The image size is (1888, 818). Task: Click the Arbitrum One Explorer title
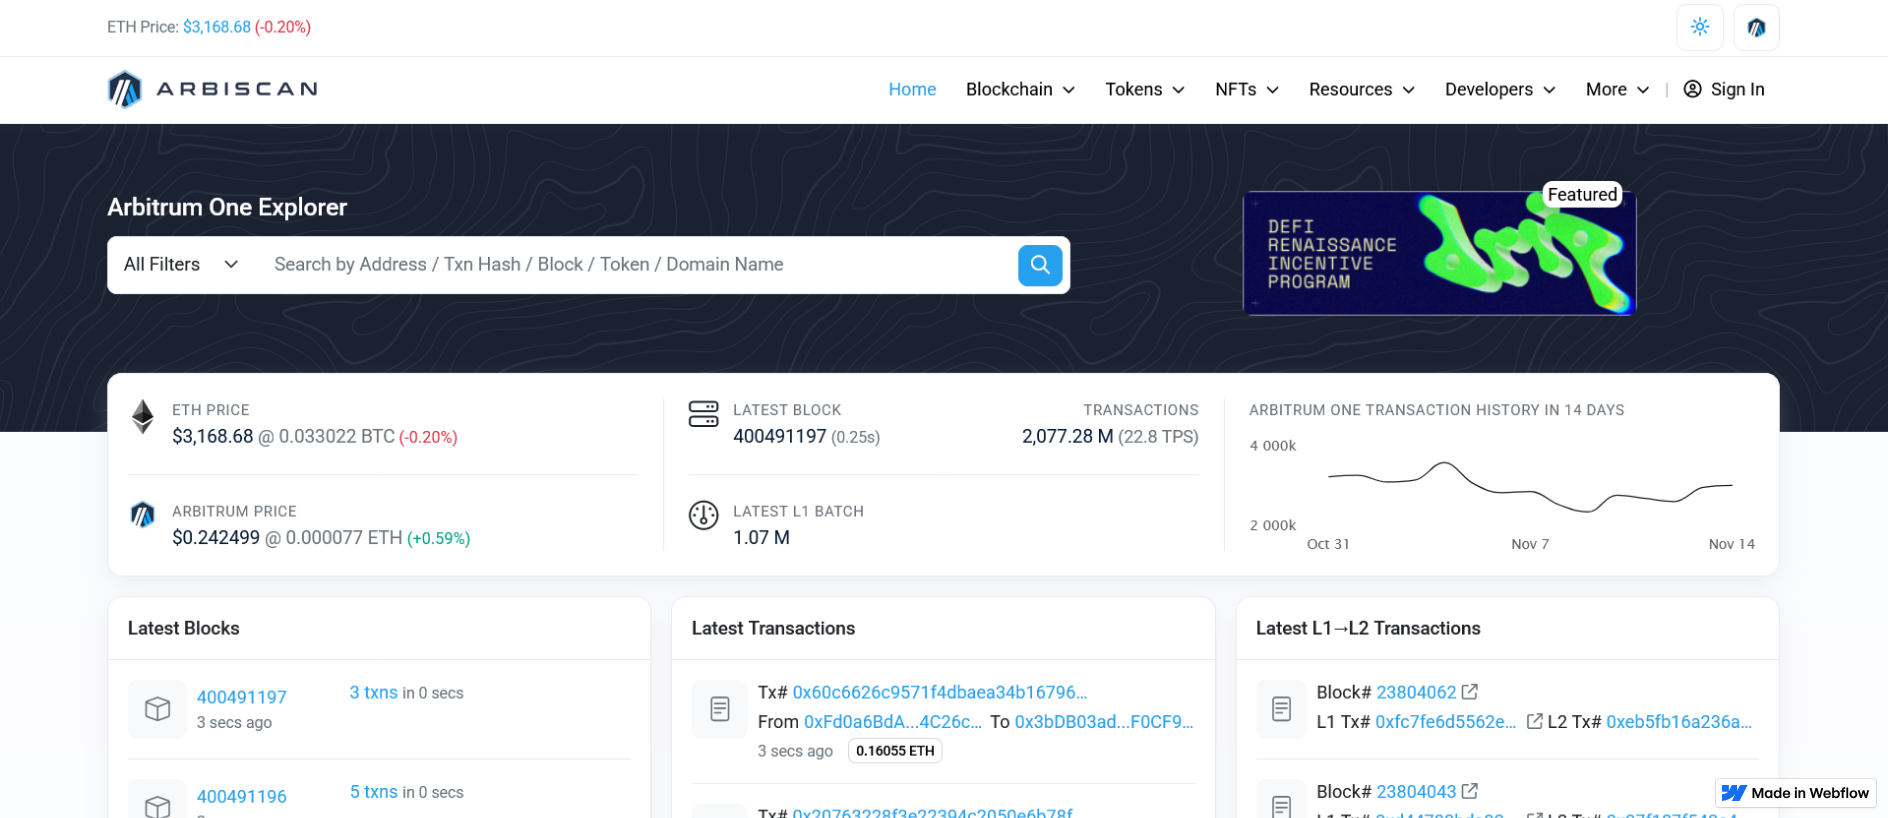[227, 207]
